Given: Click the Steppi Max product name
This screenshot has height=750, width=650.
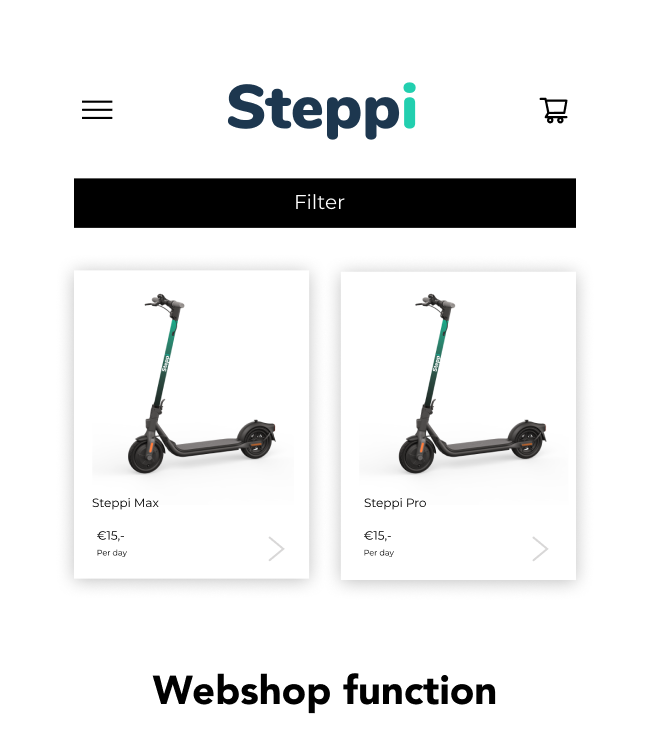Looking at the screenshot, I should 125,503.
